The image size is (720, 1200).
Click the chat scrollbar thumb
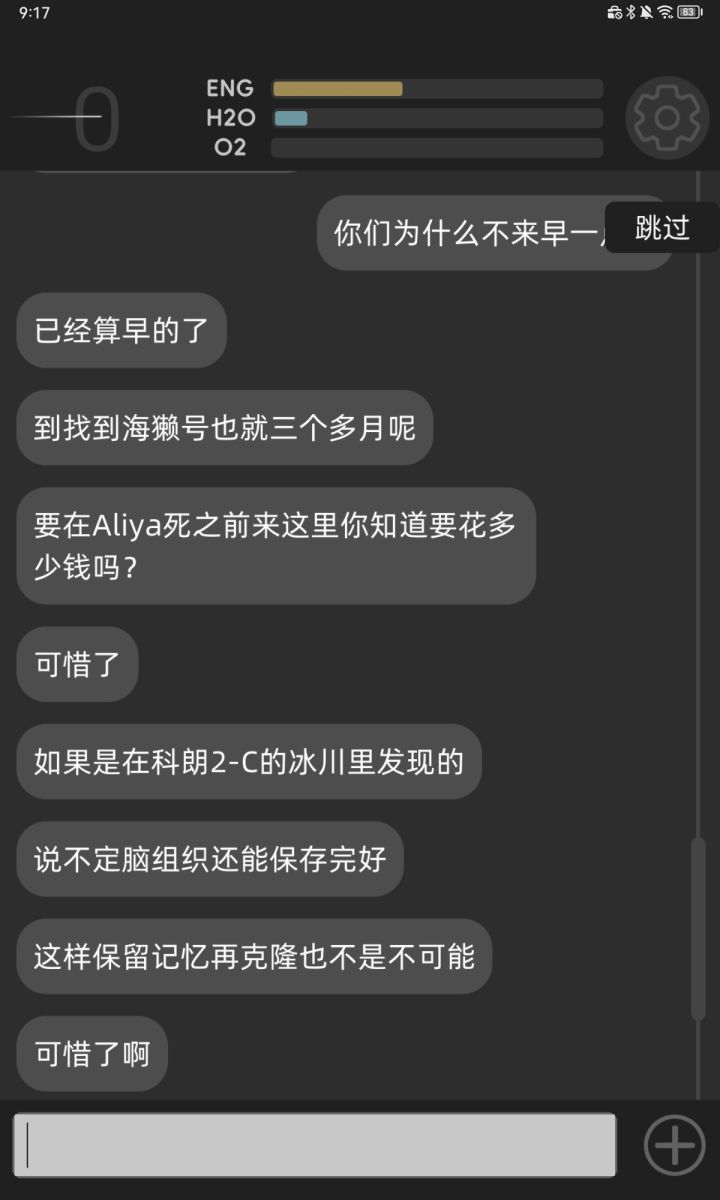click(x=698, y=929)
